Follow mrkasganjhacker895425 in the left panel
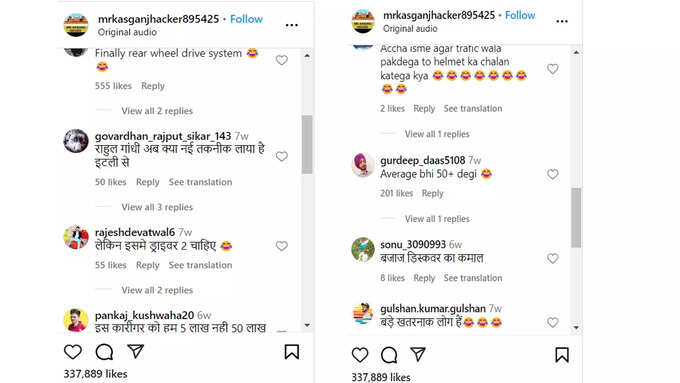Viewport: 680px width, 383px height. (x=246, y=19)
